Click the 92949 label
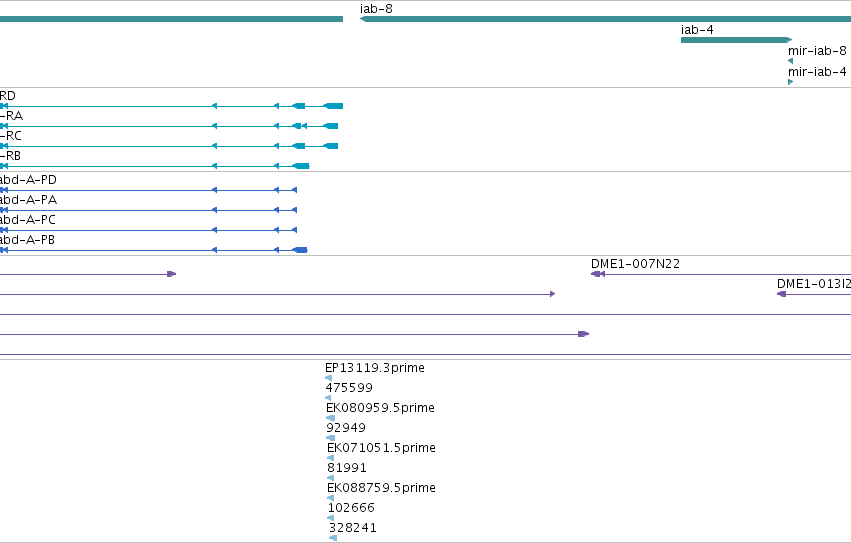 point(346,428)
